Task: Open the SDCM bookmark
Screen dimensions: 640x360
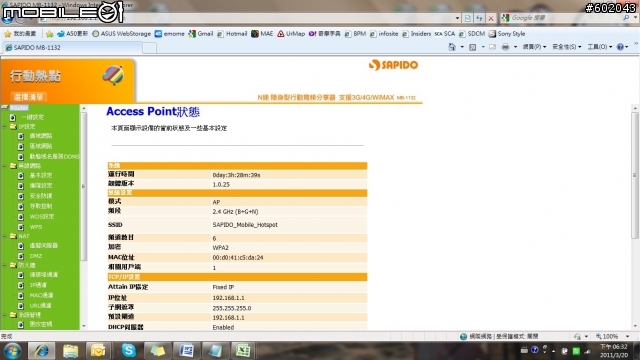Action: coord(472,34)
